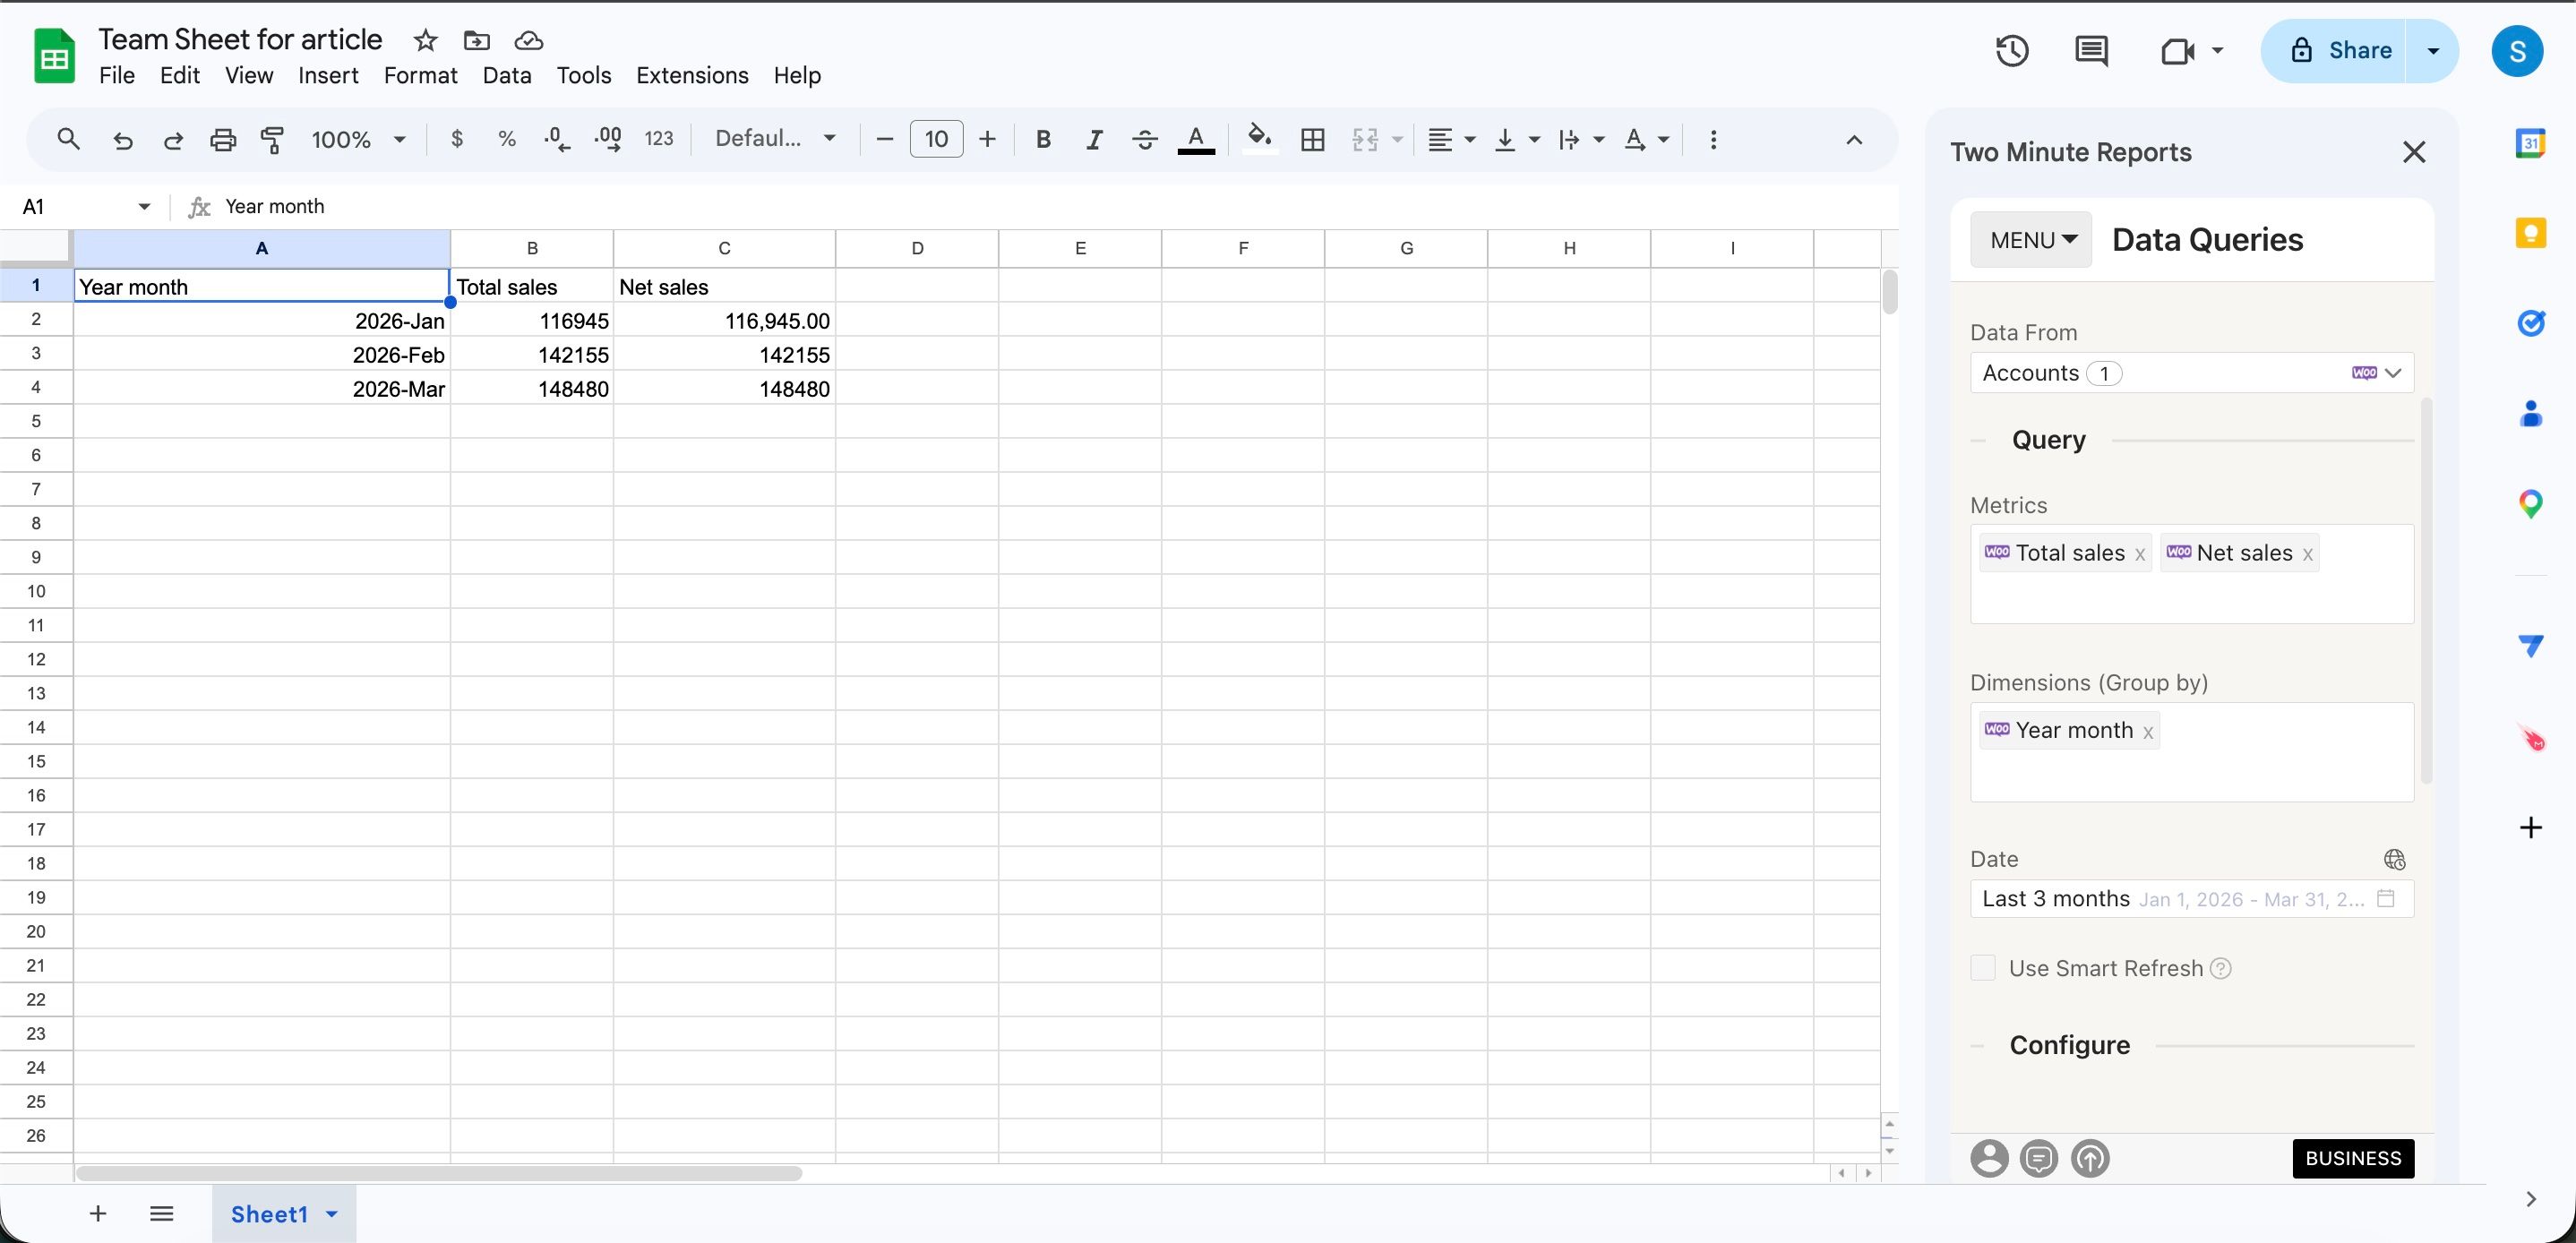The image size is (2576, 1243).
Task: Remove the Net sales metric chip
Action: [2308, 553]
